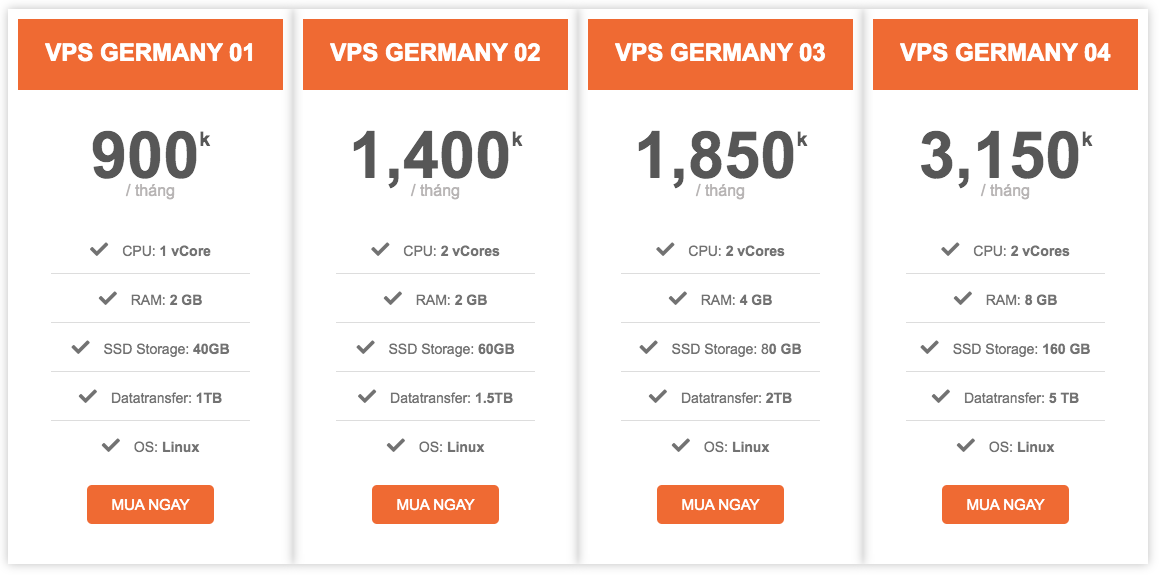
Task: Select the SSD Storage: 60GB feature row
Action: (435, 348)
